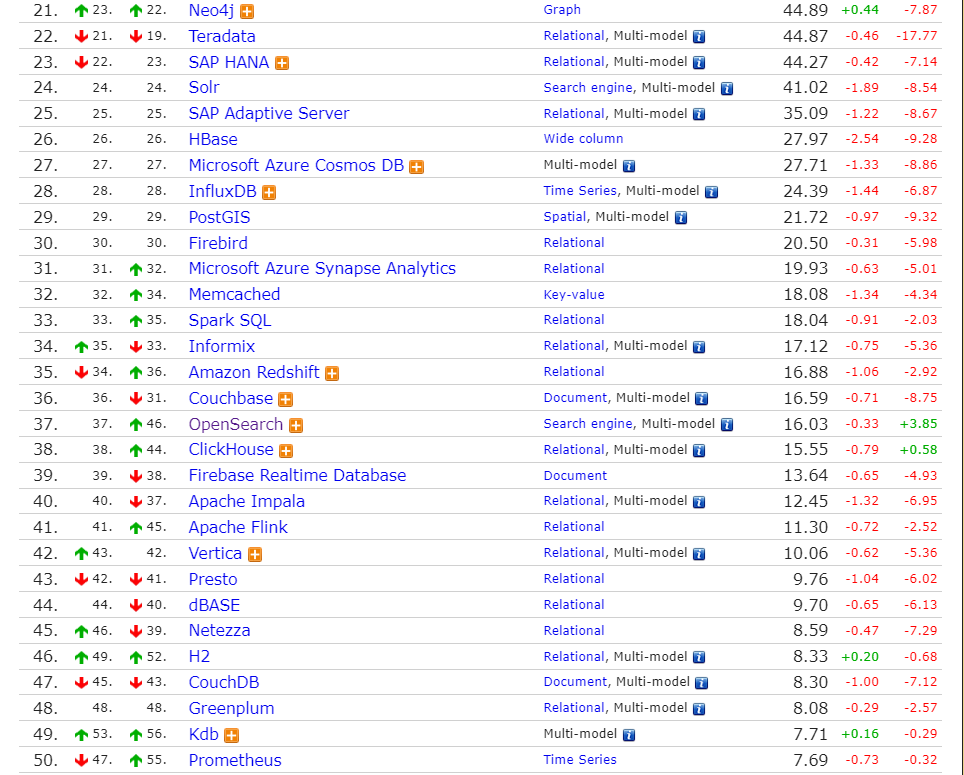Click the -17.77 value in Teradata row
The height and width of the screenshot is (775, 964).
pos(917,36)
